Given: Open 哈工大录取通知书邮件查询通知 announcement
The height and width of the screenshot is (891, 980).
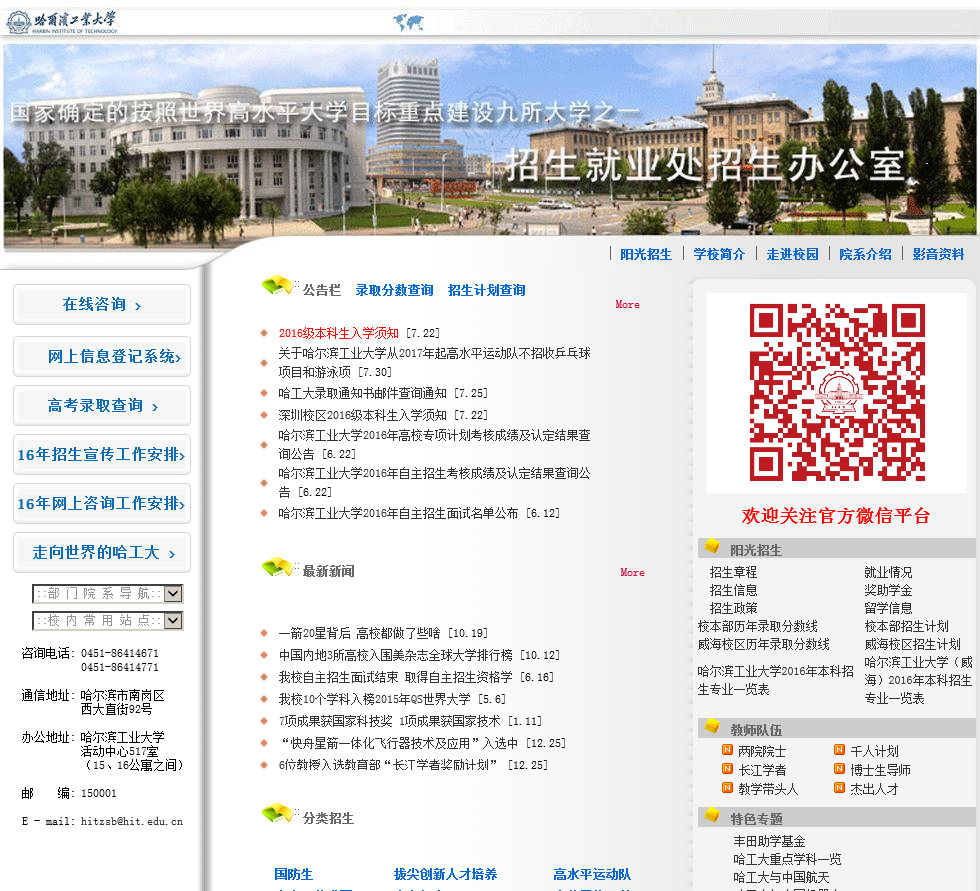Looking at the screenshot, I should tap(362, 393).
